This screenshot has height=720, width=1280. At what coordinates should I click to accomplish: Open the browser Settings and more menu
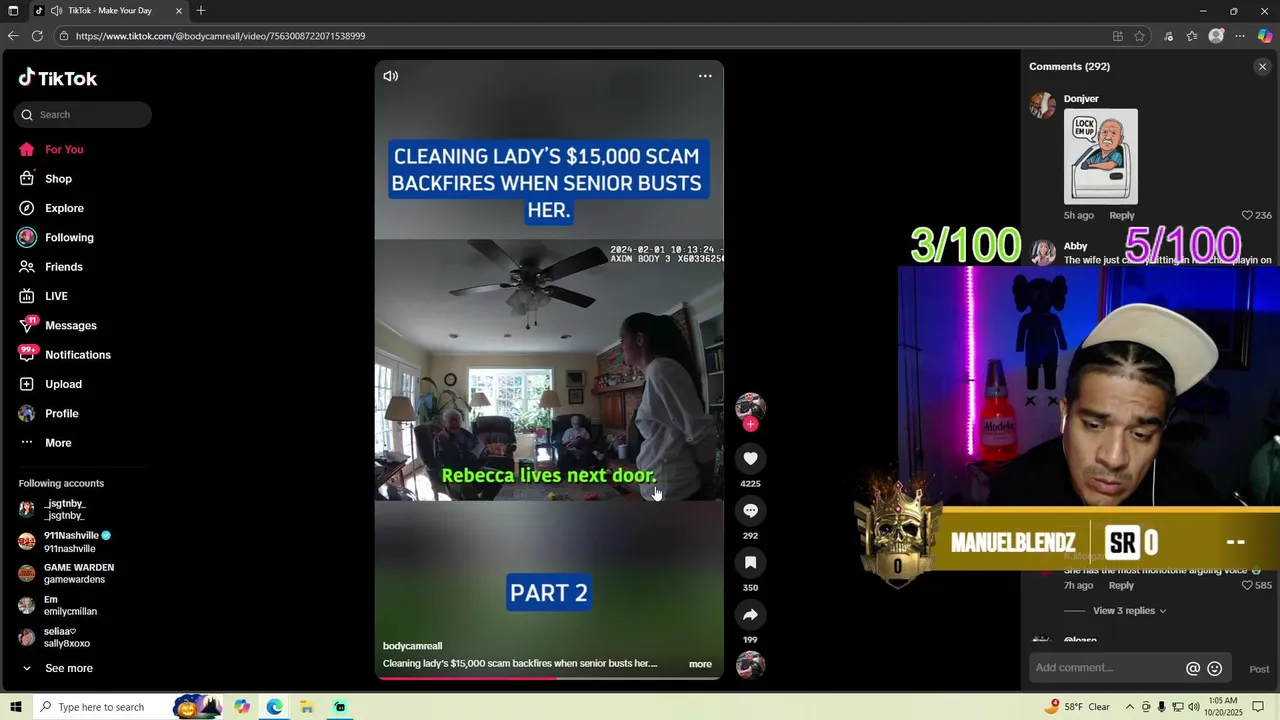[1240, 36]
